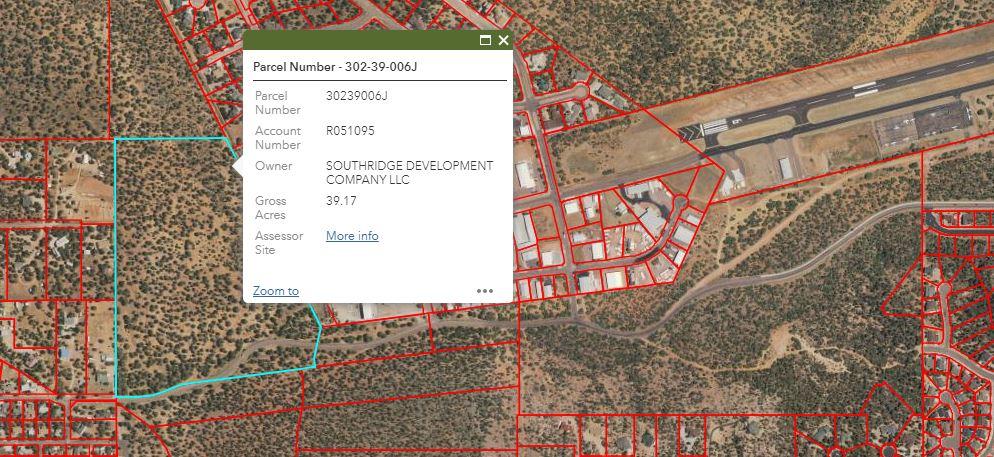Open the More info assessor link

coord(352,236)
